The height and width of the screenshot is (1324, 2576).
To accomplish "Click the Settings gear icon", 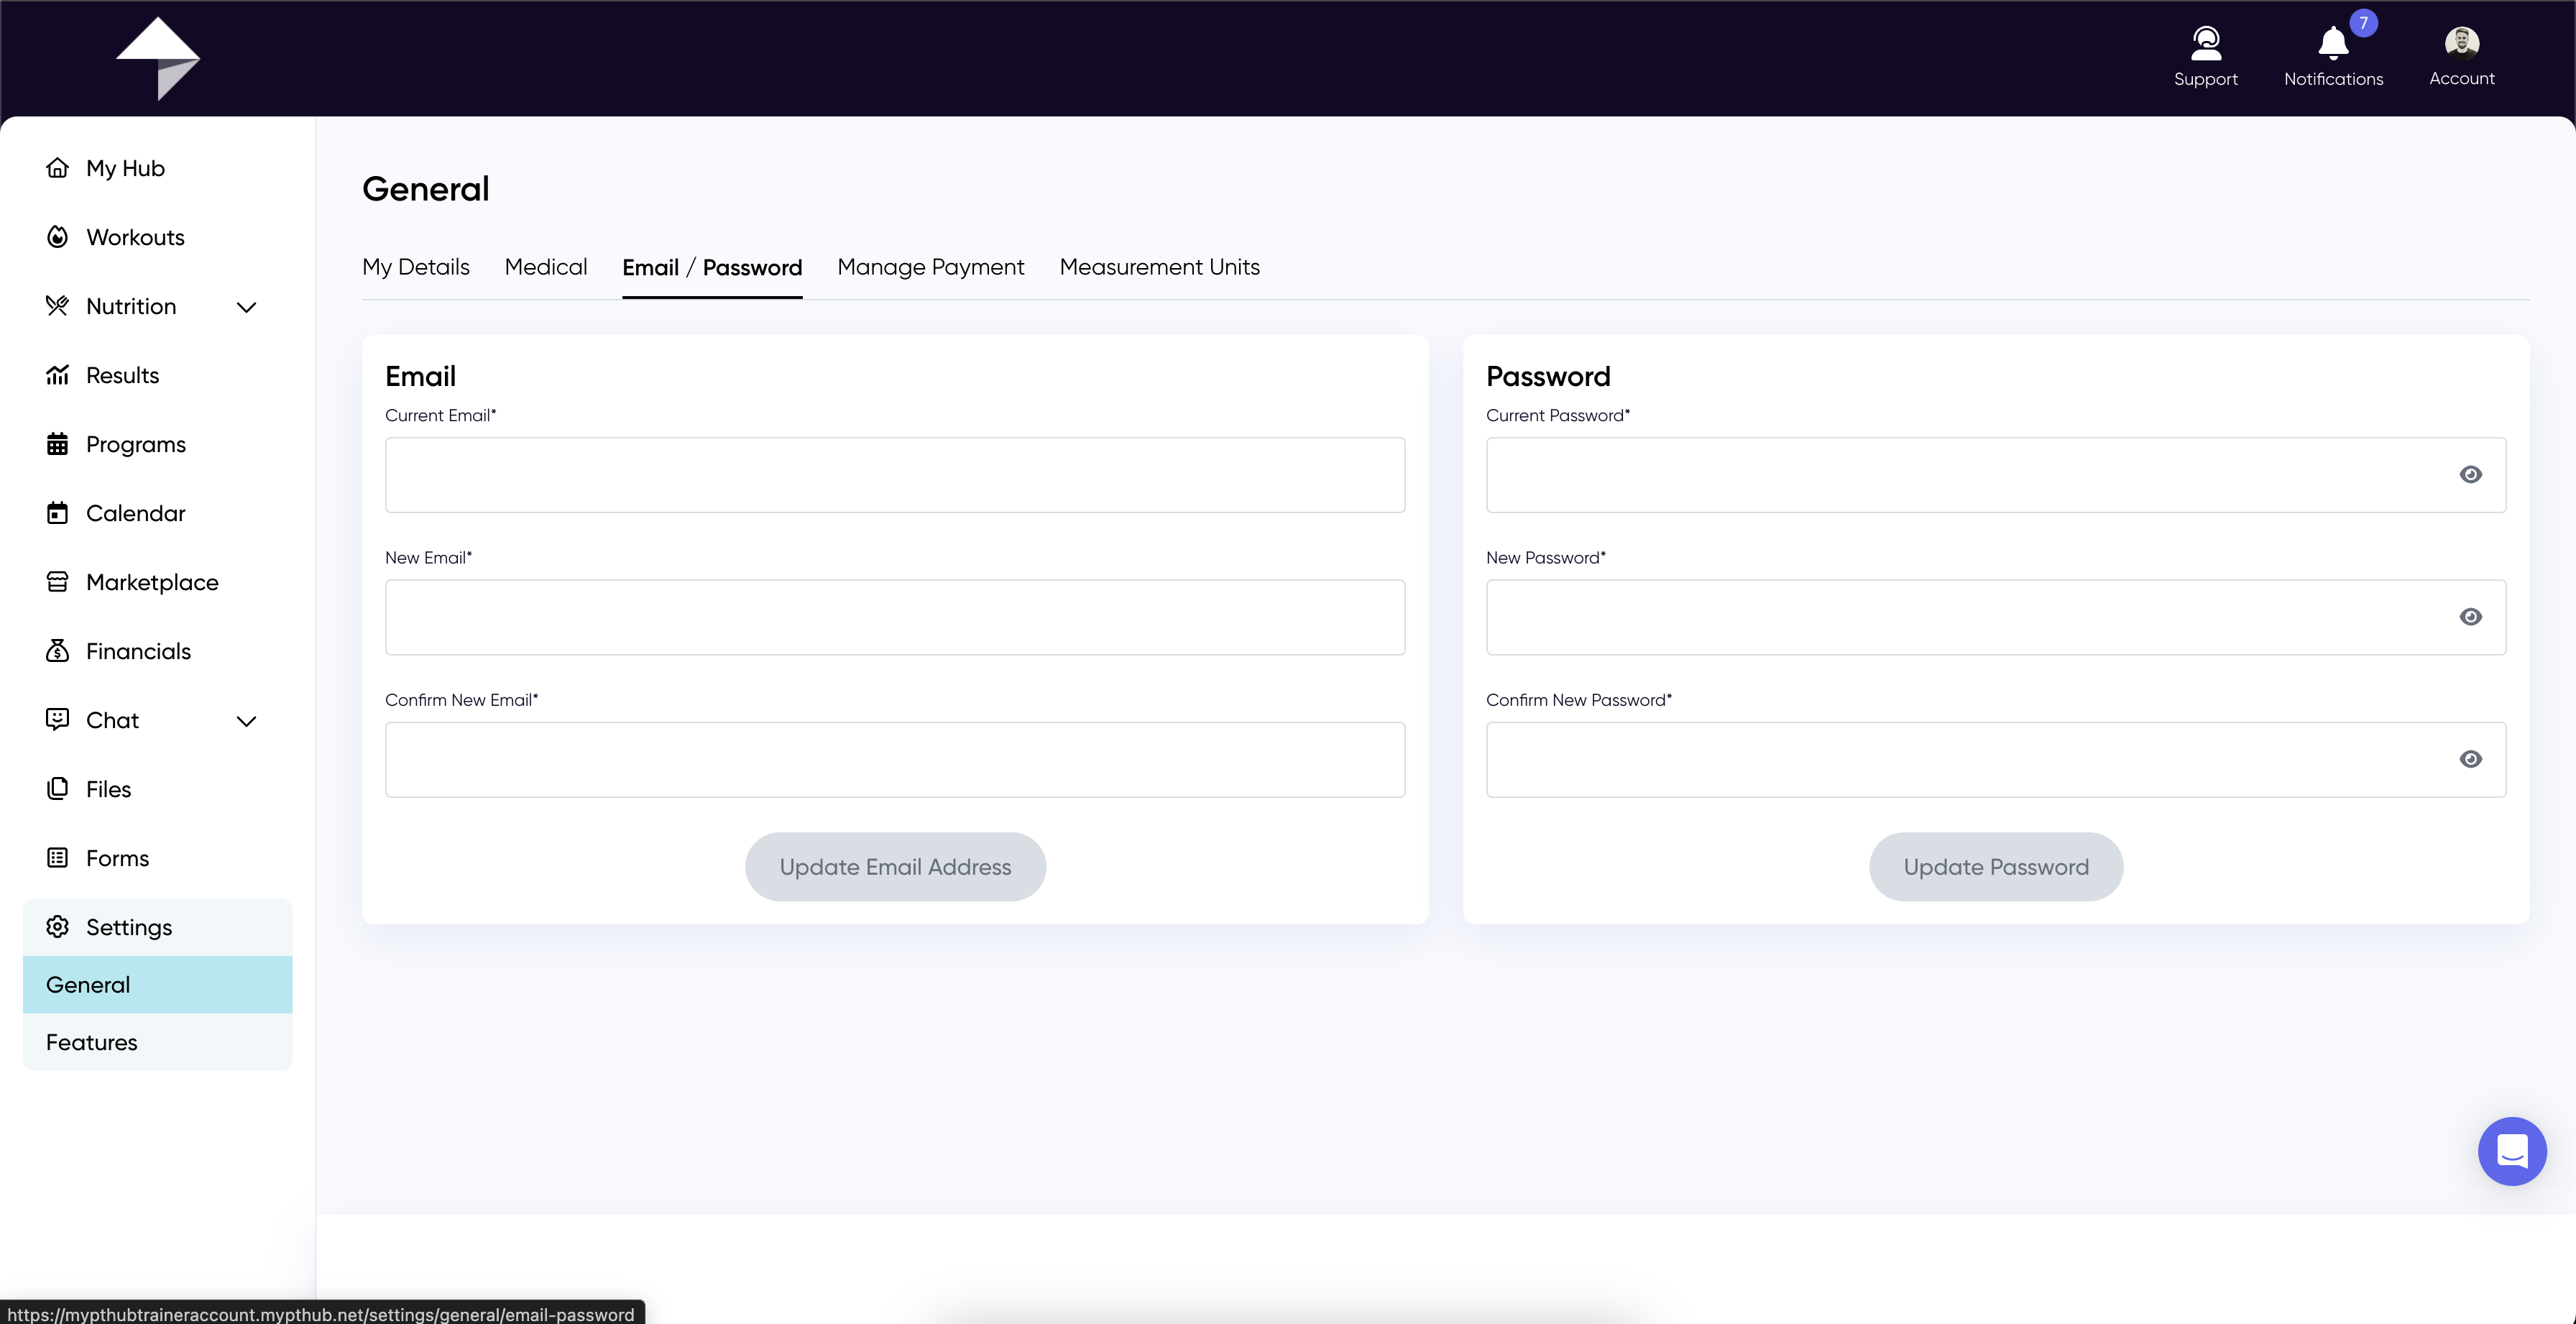I will (58, 926).
